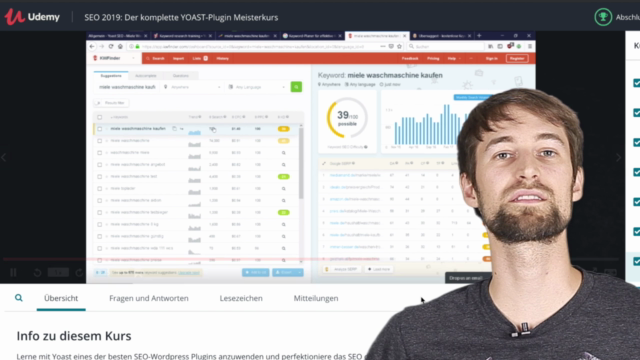Pause the course video
This screenshot has height=360, width=640.
[x=13, y=272]
